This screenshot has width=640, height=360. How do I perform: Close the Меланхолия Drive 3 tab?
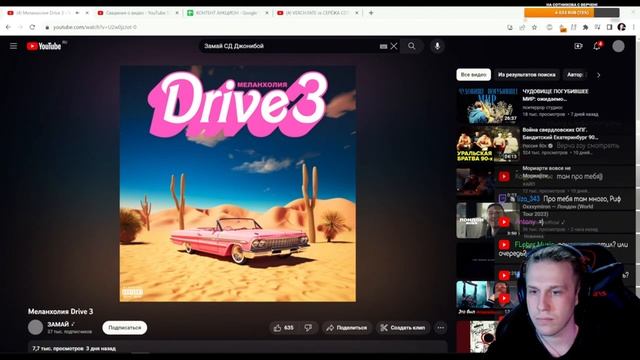pyautogui.click(x=87, y=13)
